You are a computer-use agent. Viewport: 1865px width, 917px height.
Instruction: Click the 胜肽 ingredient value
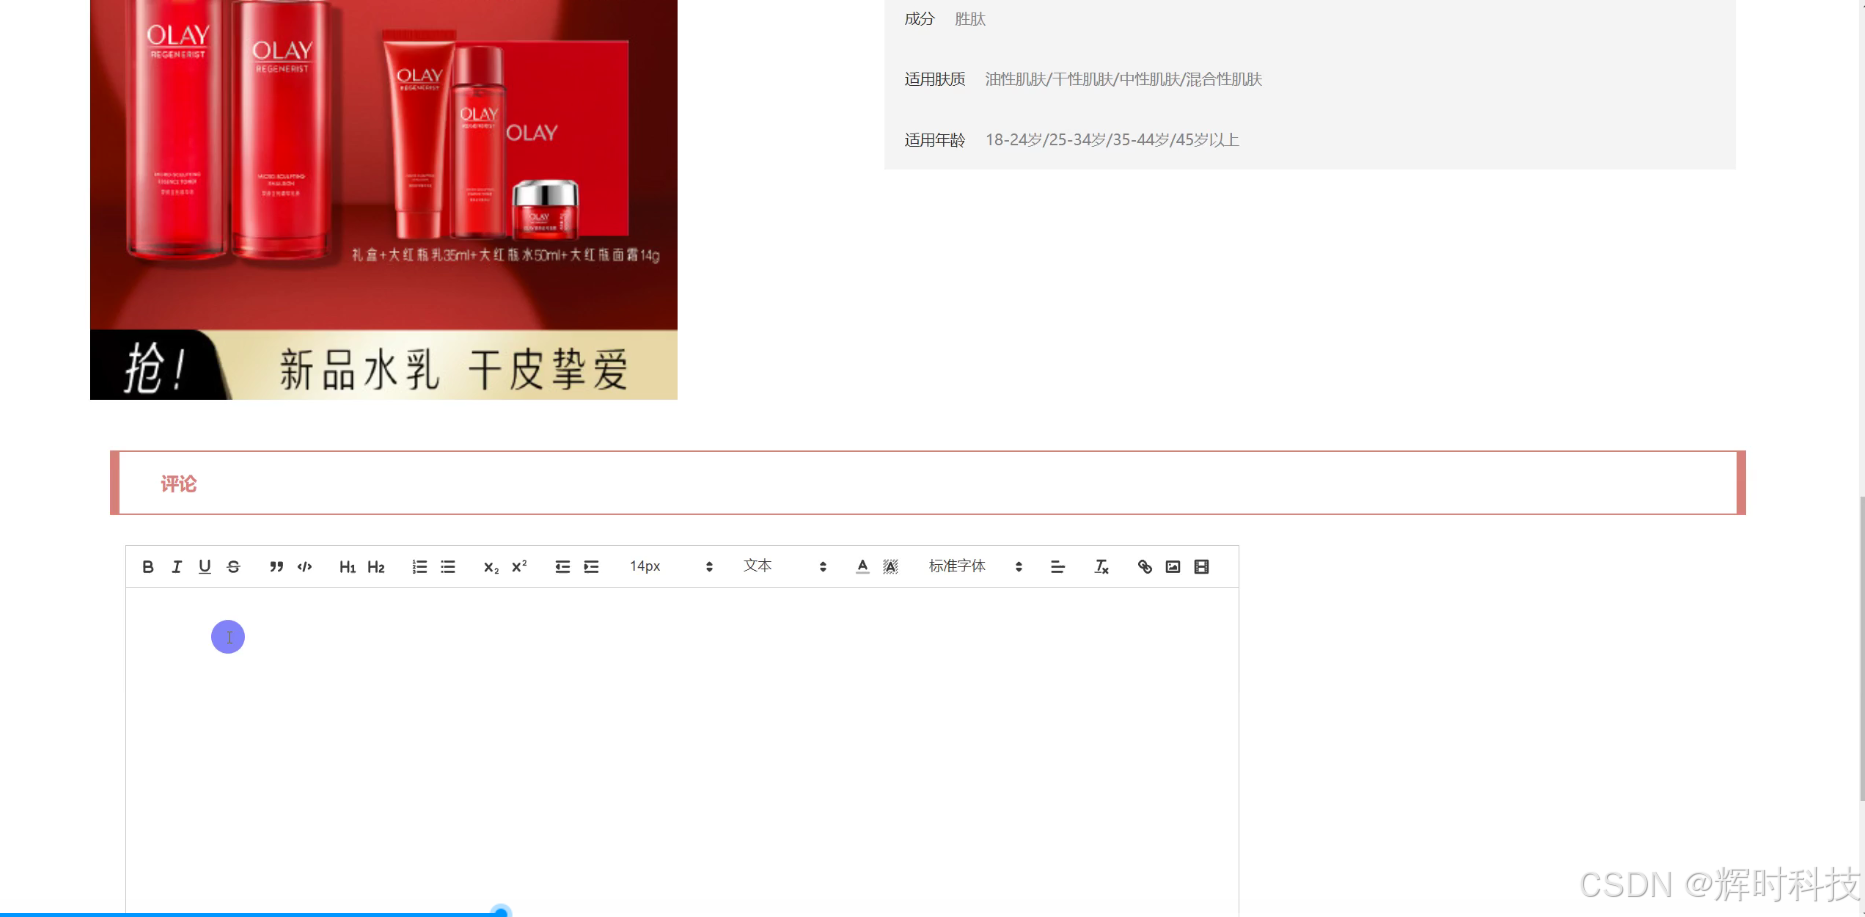pyautogui.click(x=970, y=19)
